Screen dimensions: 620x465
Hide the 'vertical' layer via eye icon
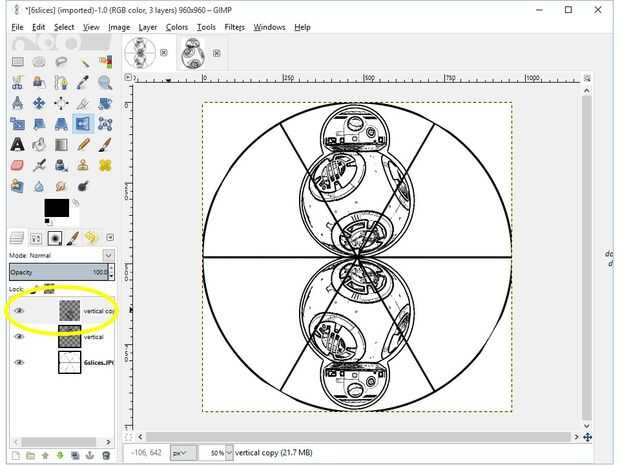click(x=19, y=336)
